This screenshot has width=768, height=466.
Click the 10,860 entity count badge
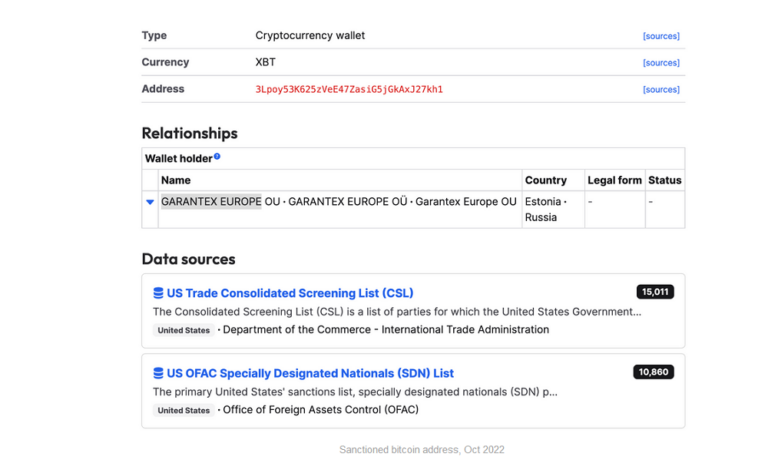pos(653,372)
